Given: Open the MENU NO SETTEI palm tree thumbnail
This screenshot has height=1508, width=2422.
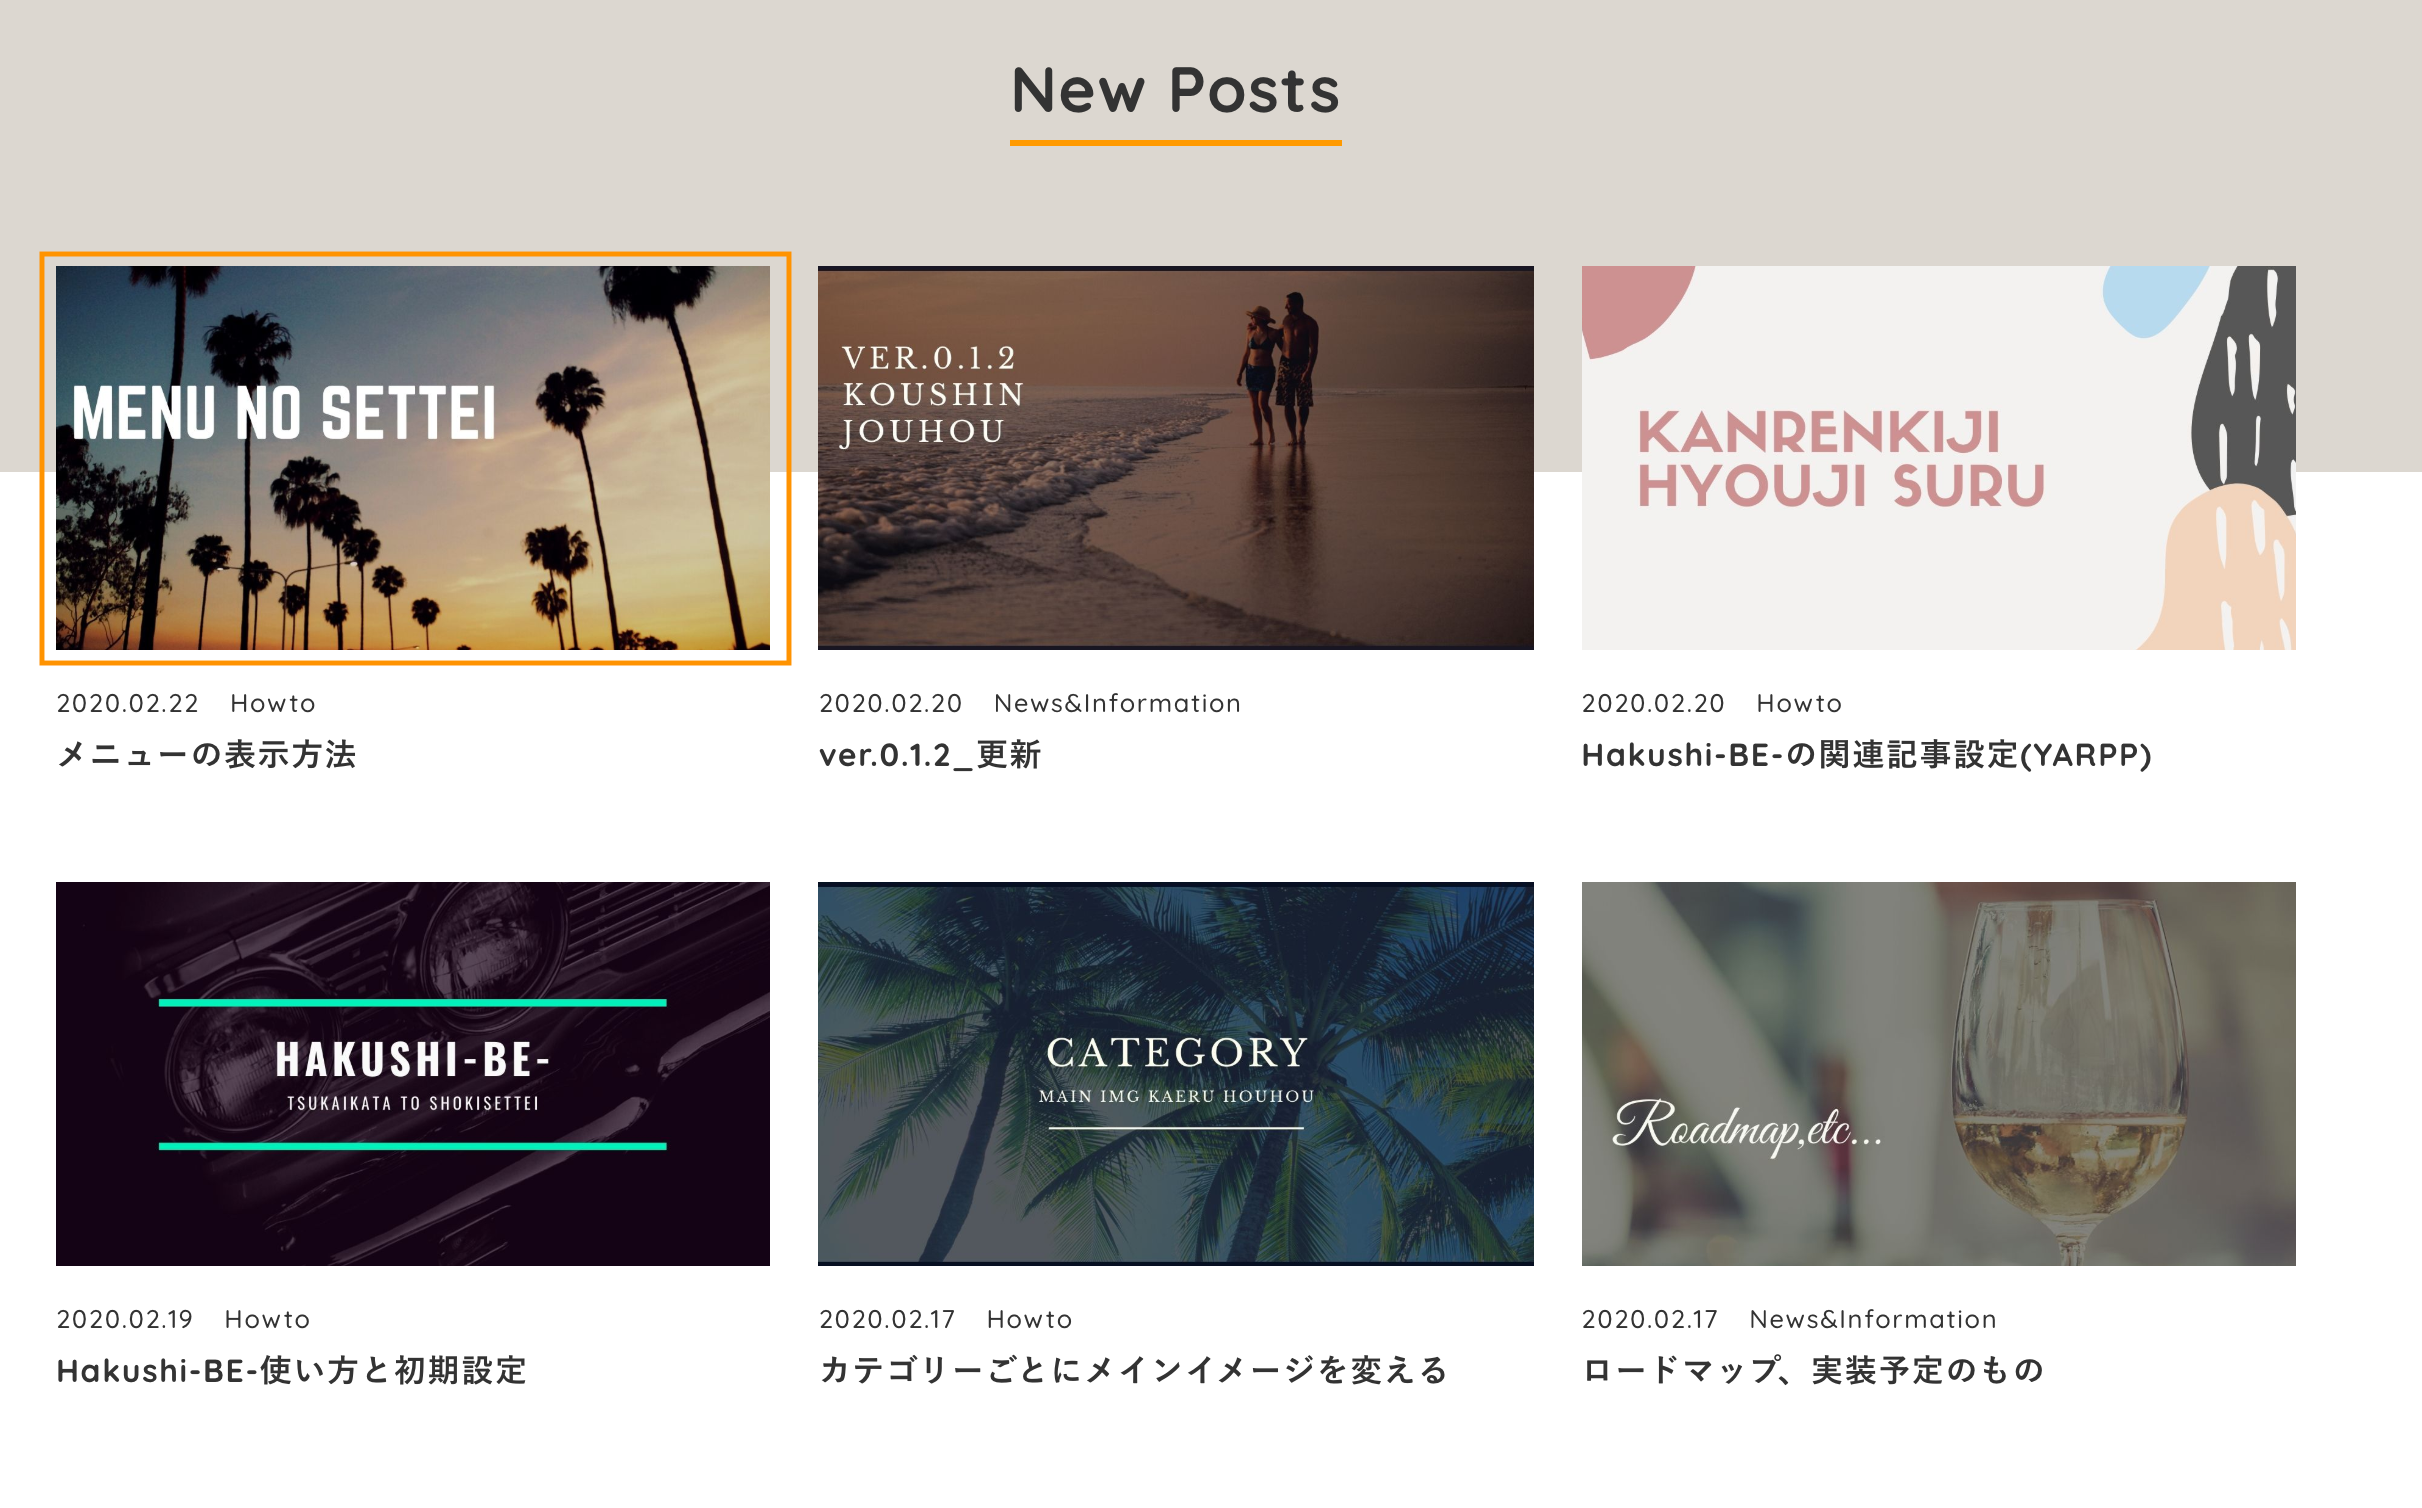Looking at the screenshot, I should pyautogui.click(x=413, y=457).
